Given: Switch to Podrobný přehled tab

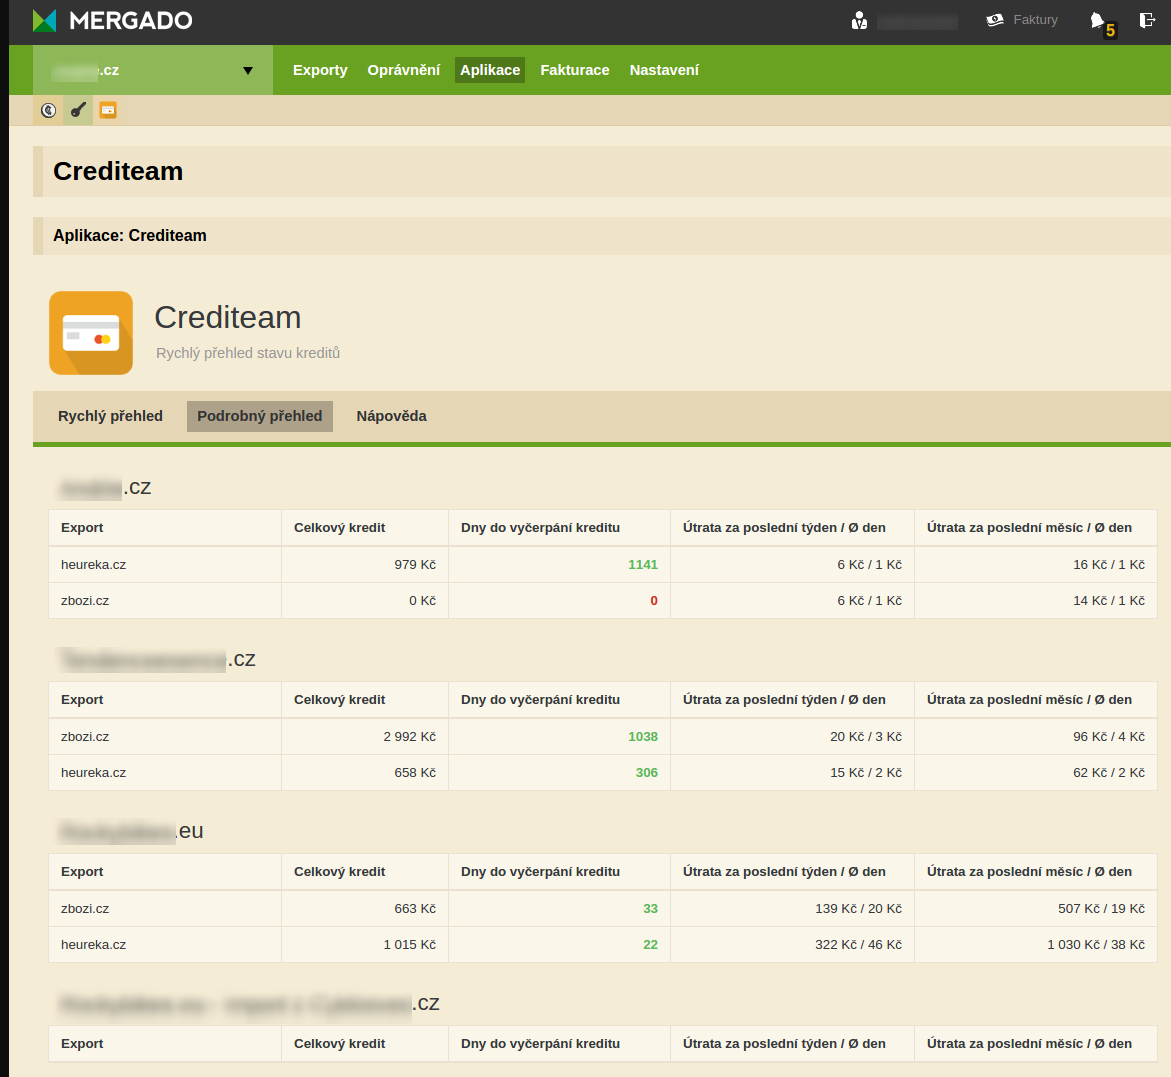Looking at the screenshot, I should coord(260,416).
